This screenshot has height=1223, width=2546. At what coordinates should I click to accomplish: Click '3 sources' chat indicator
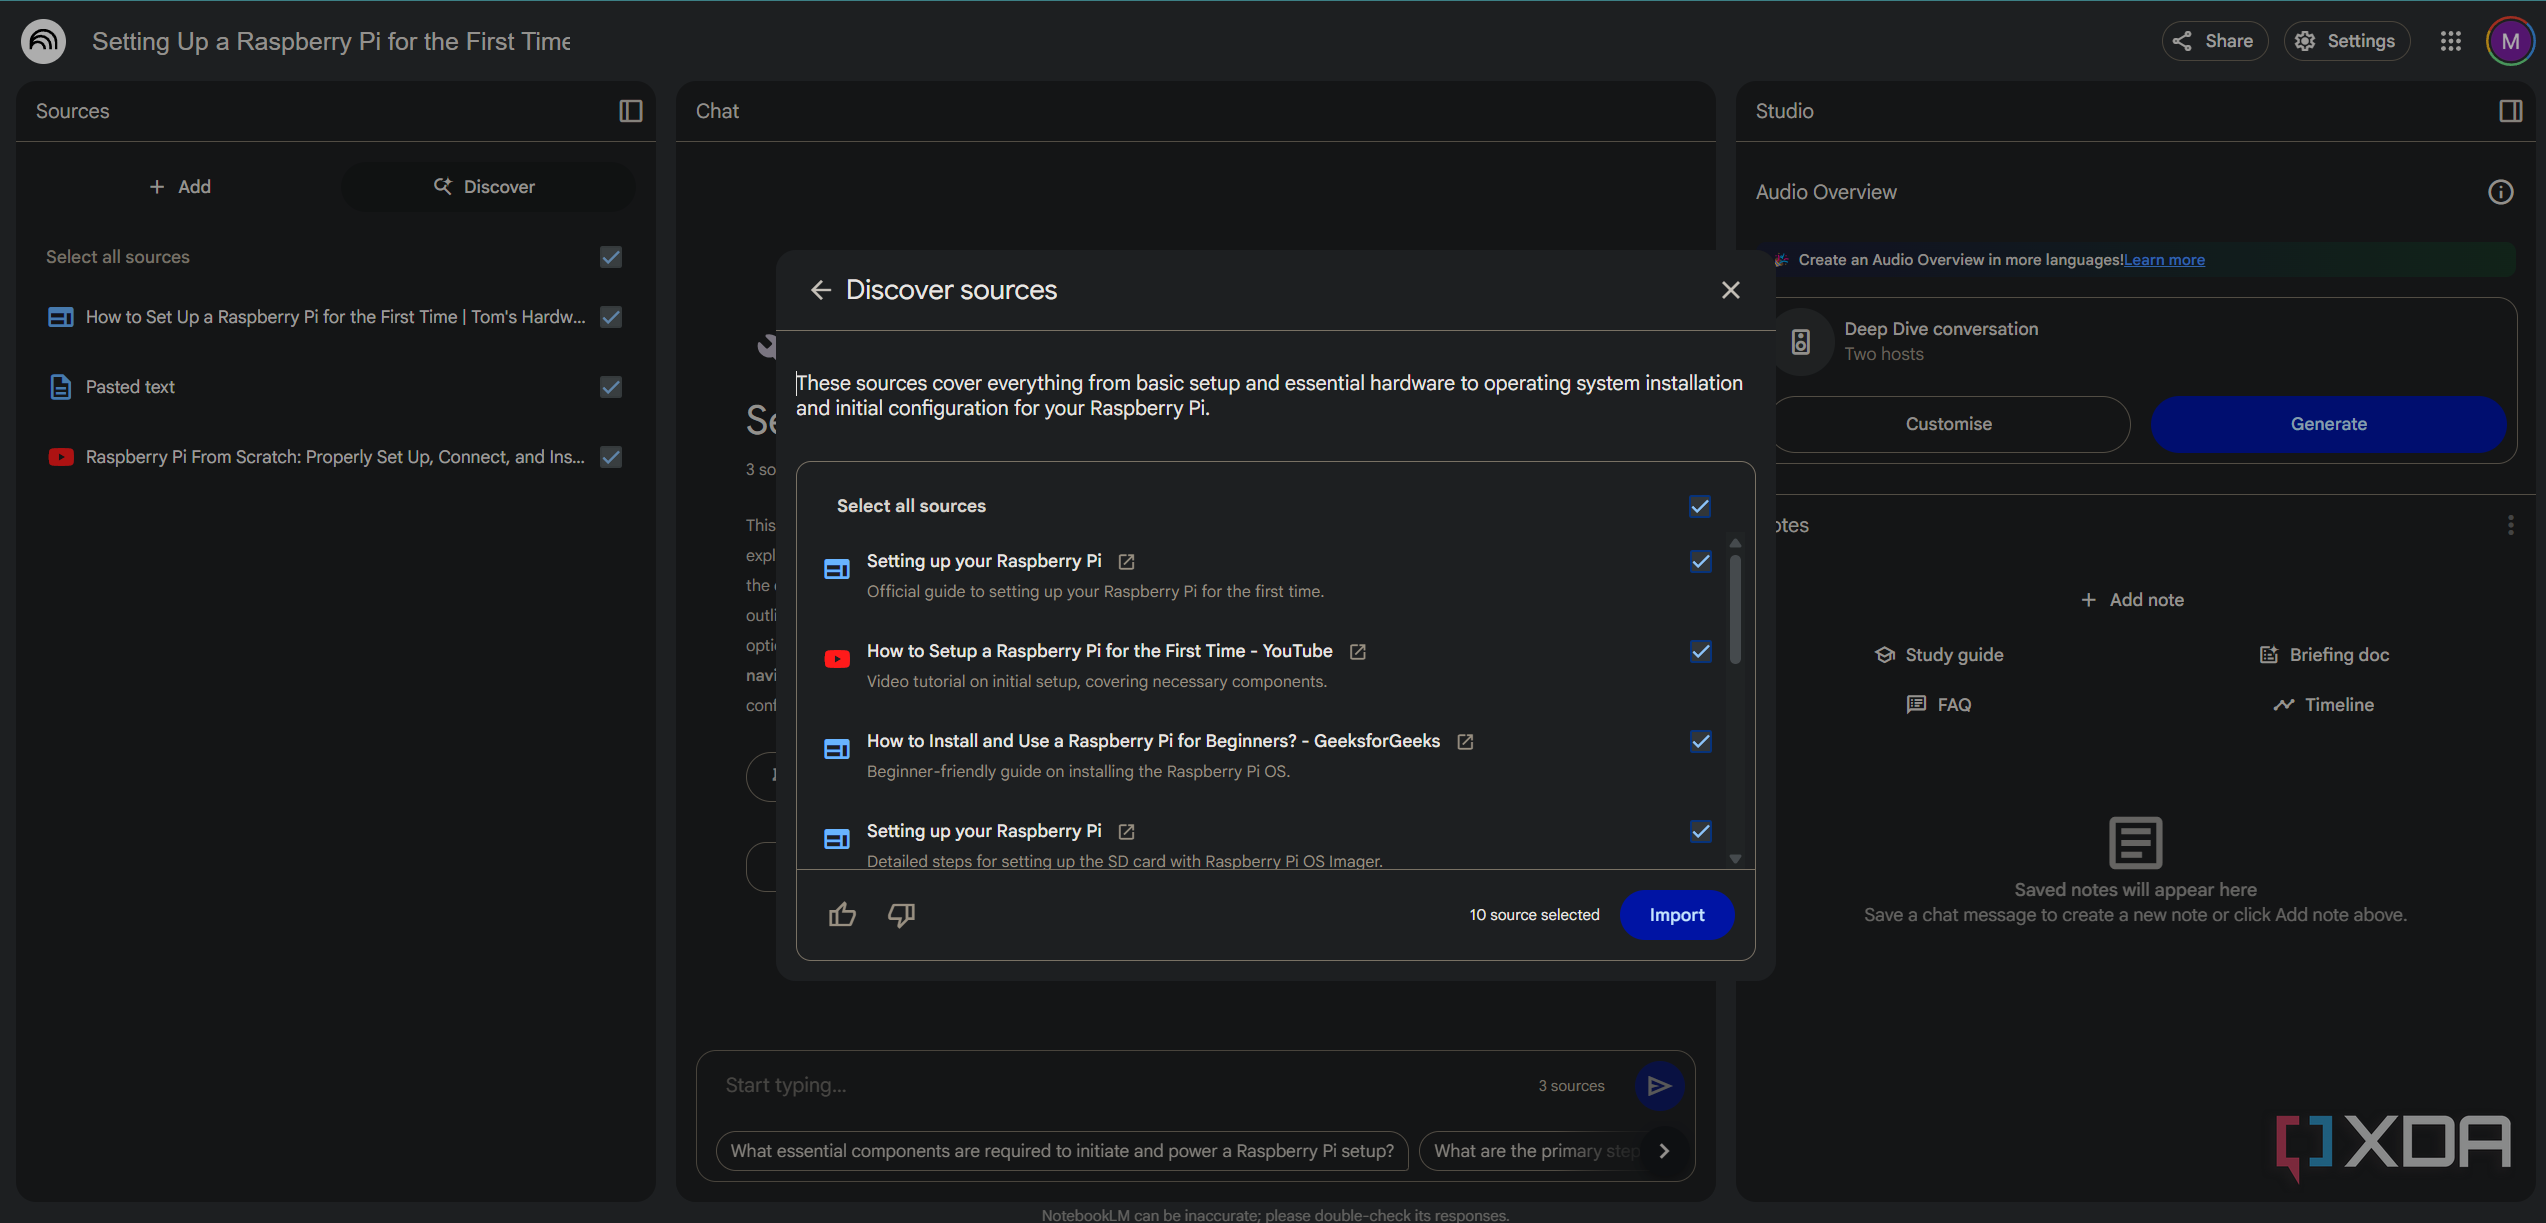click(1571, 1086)
